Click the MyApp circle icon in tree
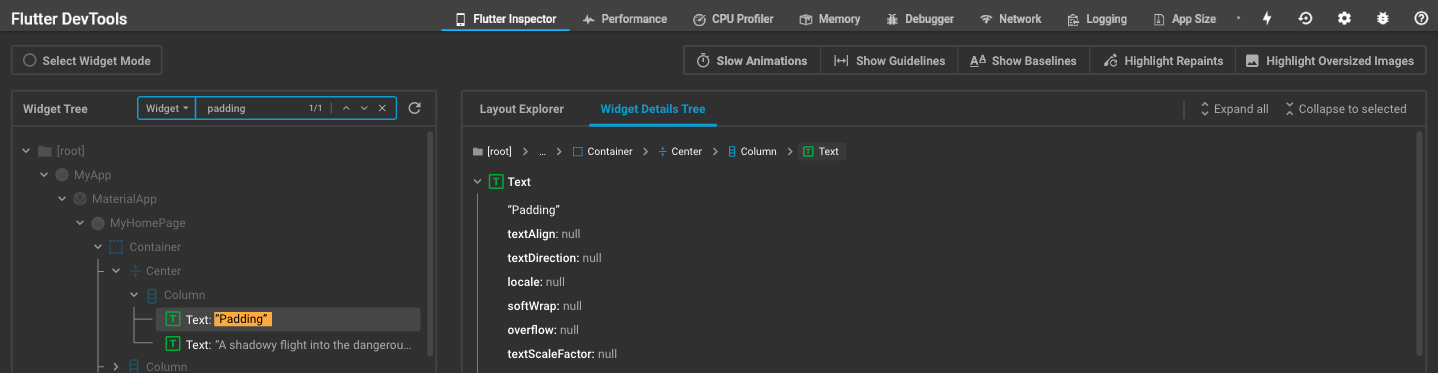 tap(62, 175)
